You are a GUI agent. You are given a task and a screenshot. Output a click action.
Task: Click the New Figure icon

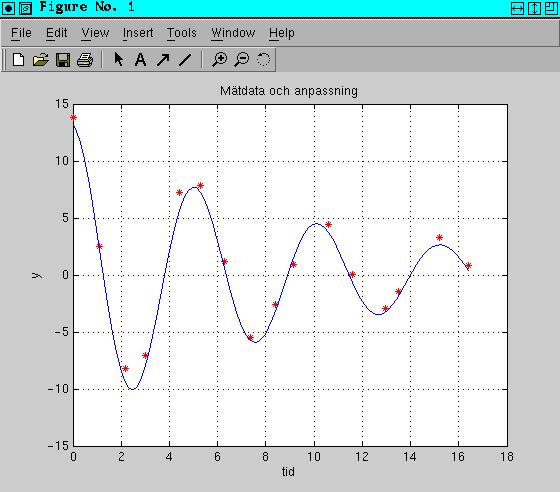click(19, 60)
